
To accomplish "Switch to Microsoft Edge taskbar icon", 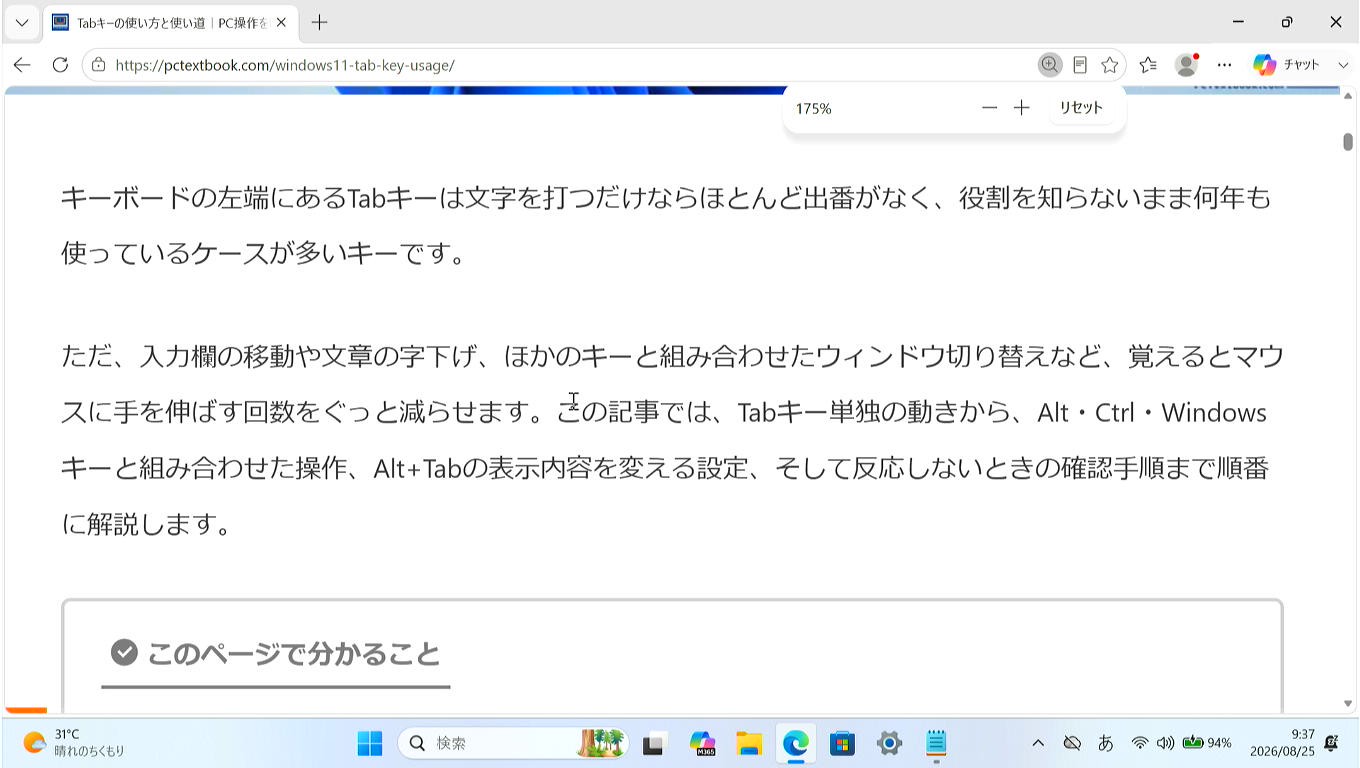I will [796, 743].
